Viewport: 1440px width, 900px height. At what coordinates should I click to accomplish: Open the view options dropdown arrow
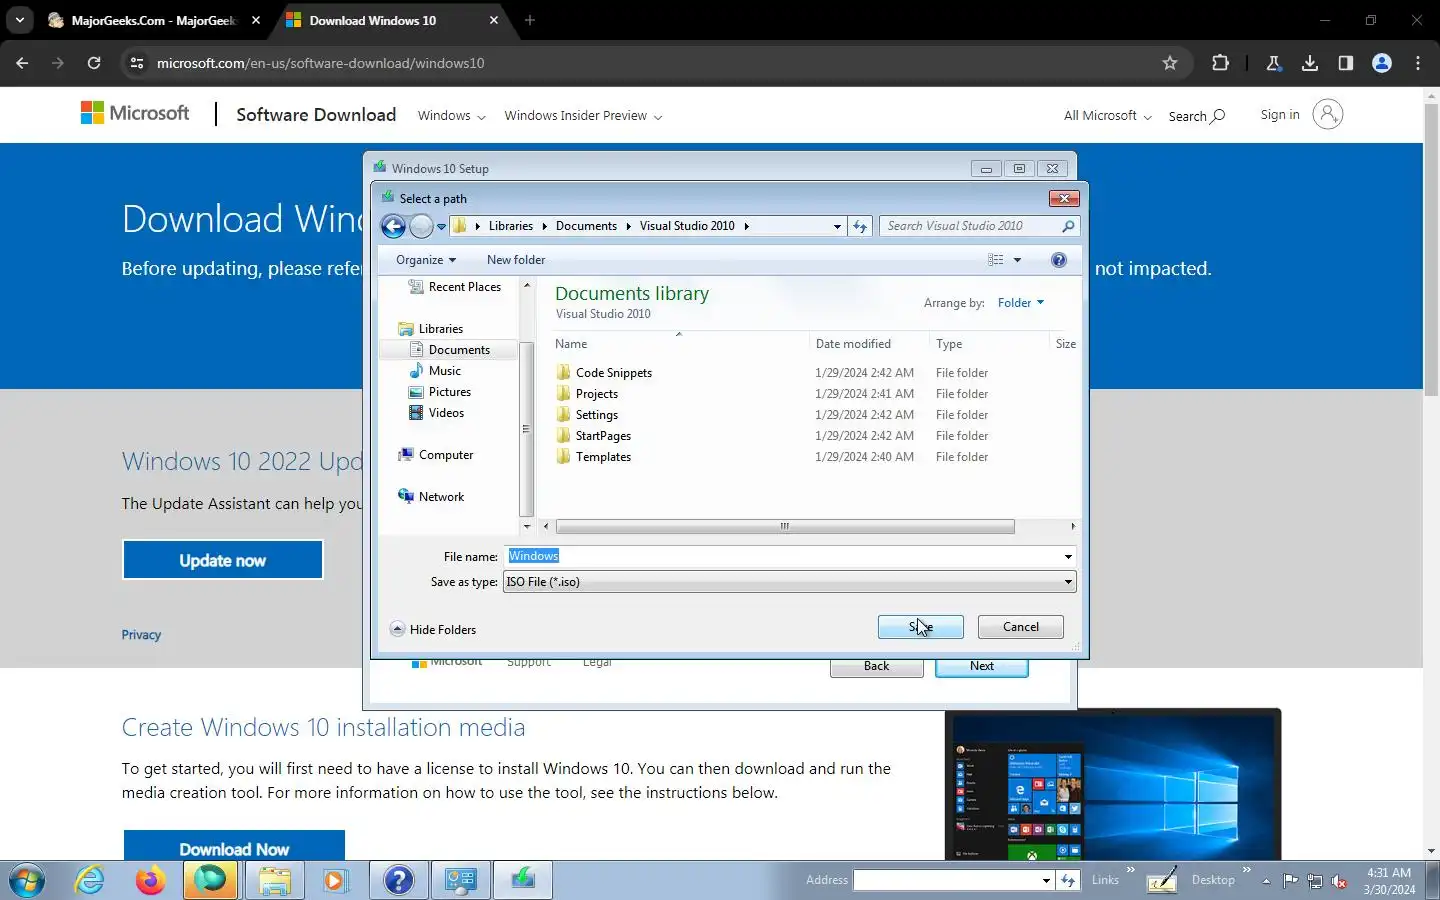click(x=1018, y=260)
